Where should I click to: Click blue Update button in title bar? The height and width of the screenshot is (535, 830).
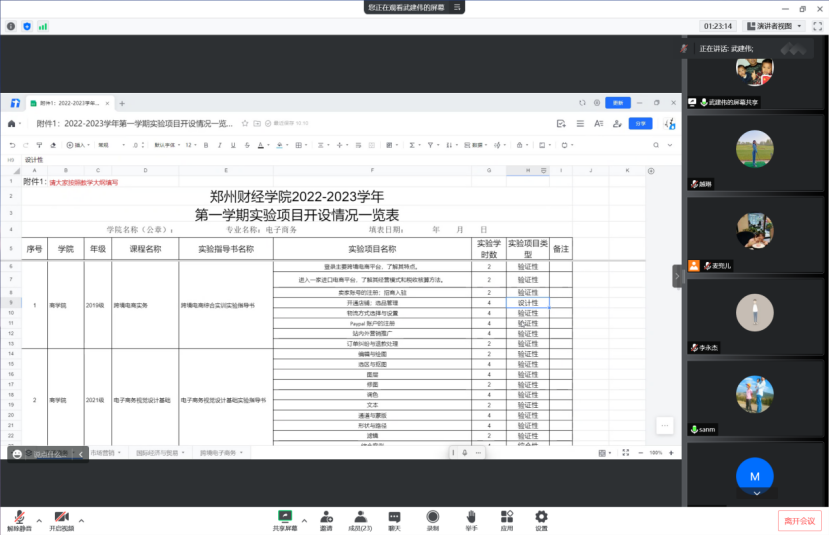pos(618,103)
